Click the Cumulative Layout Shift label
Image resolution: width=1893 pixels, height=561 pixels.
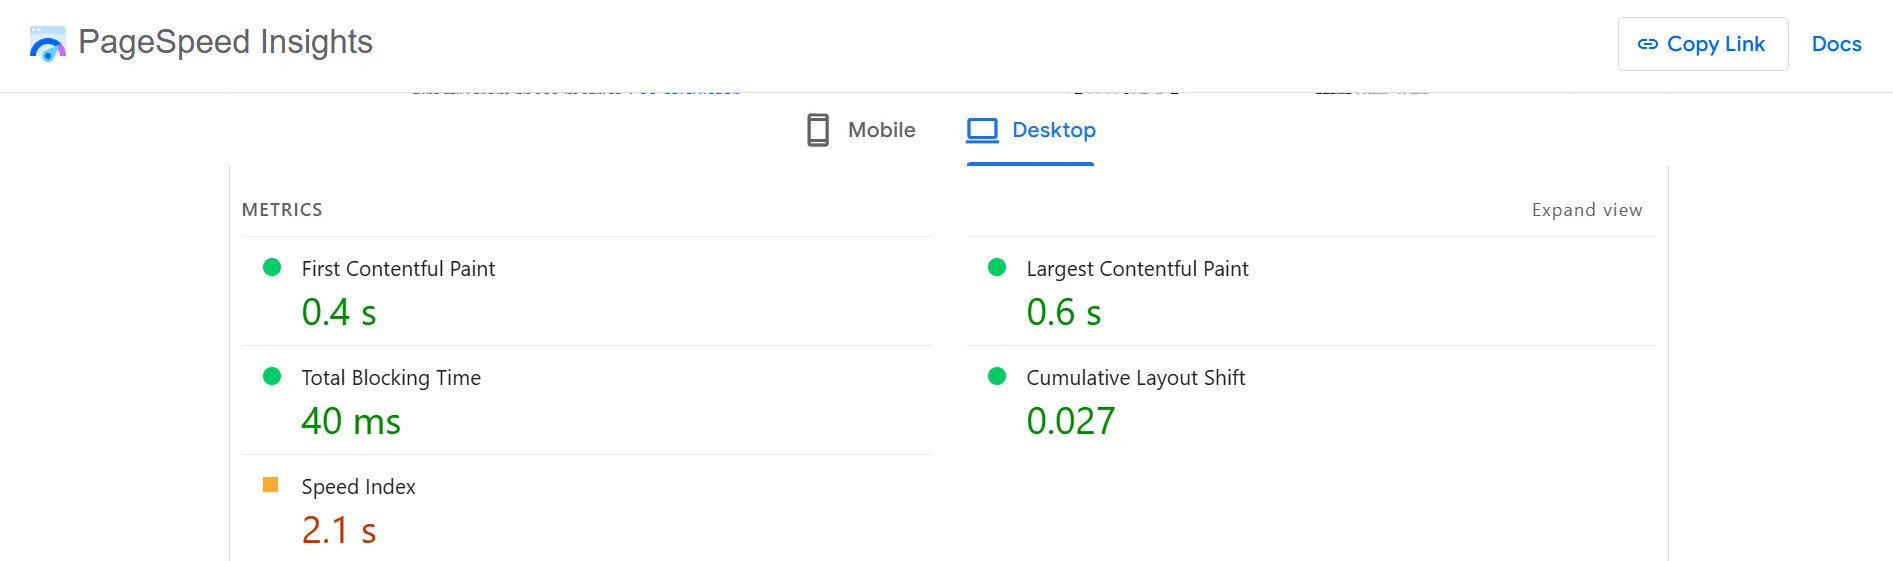pyautogui.click(x=1136, y=378)
